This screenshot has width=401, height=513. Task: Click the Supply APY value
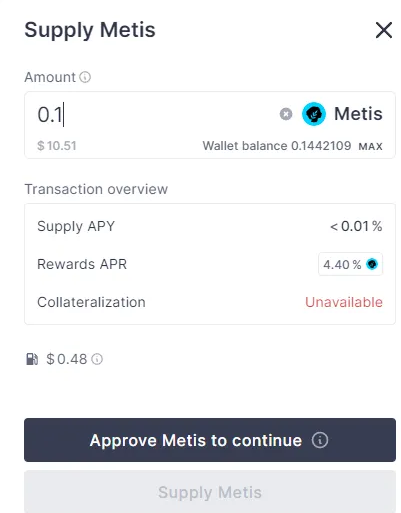coord(356,226)
